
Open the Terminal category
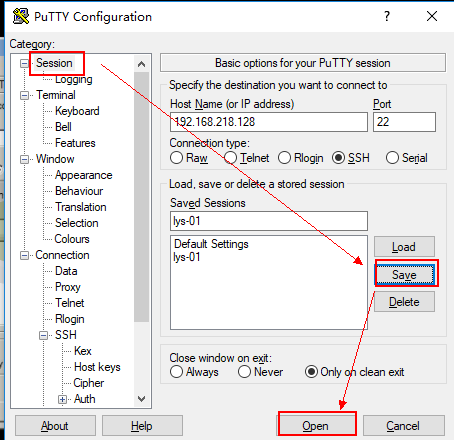pos(56,95)
